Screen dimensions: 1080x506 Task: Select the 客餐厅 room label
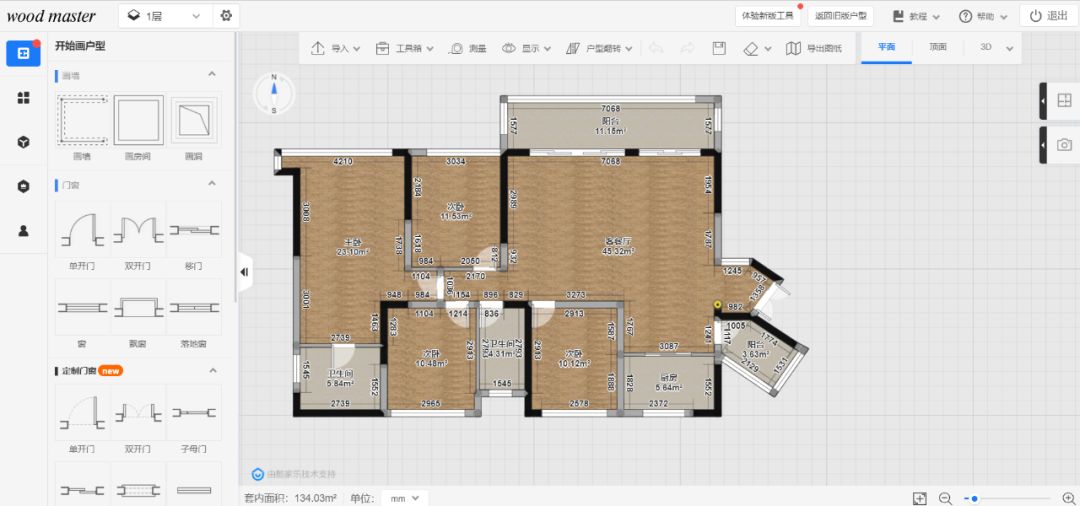[618, 242]
